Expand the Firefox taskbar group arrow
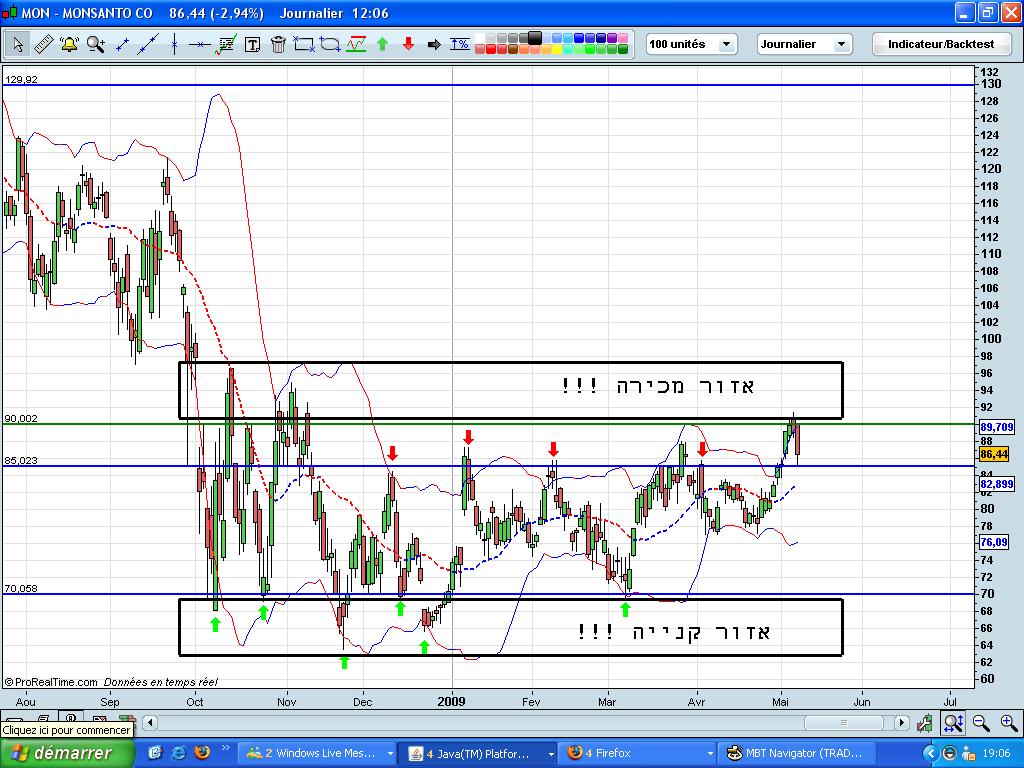Image resolution: width=1024 pixels, height=768 pixels. point(710,753)
